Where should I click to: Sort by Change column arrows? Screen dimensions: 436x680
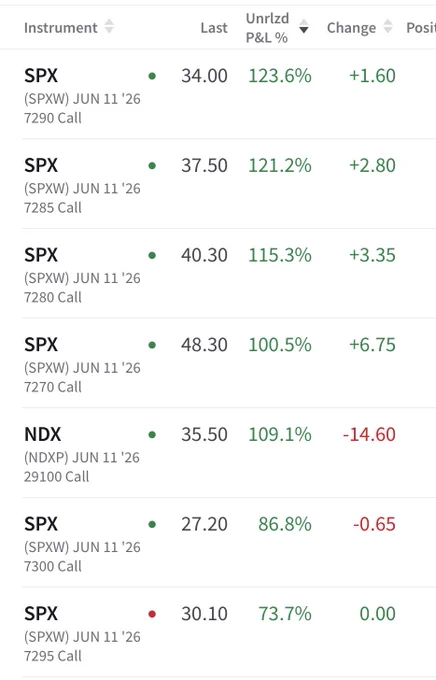pos(388,27)
